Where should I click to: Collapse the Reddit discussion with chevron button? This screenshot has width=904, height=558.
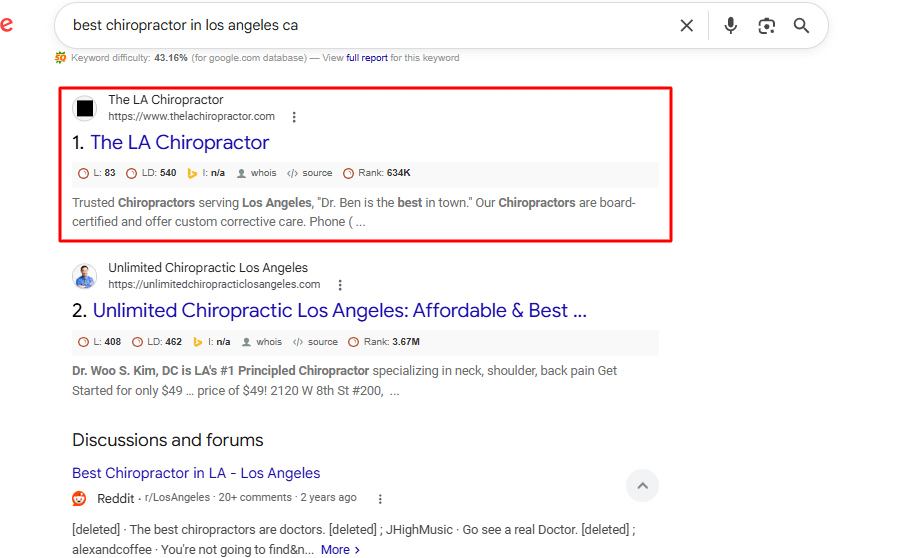click(642, 485)
